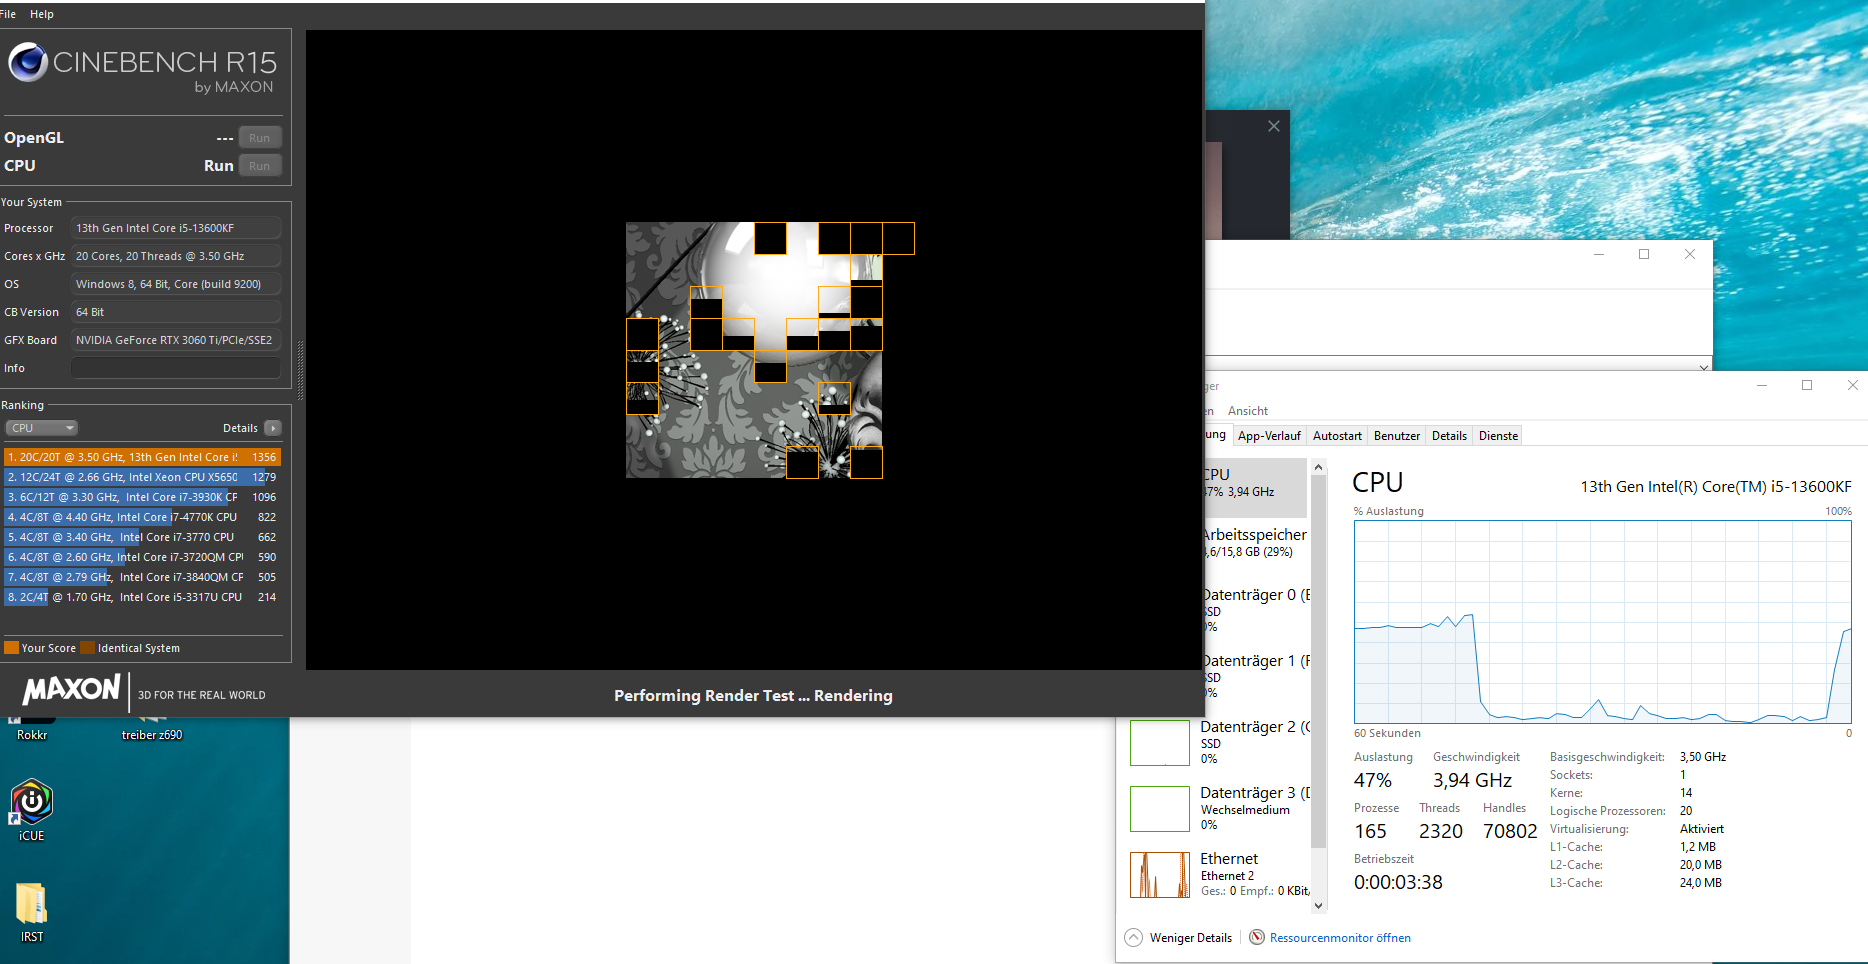This screenshot has width=1868, height=964.
Task: Click the Identical System color swatch
Action: point(87,648)
